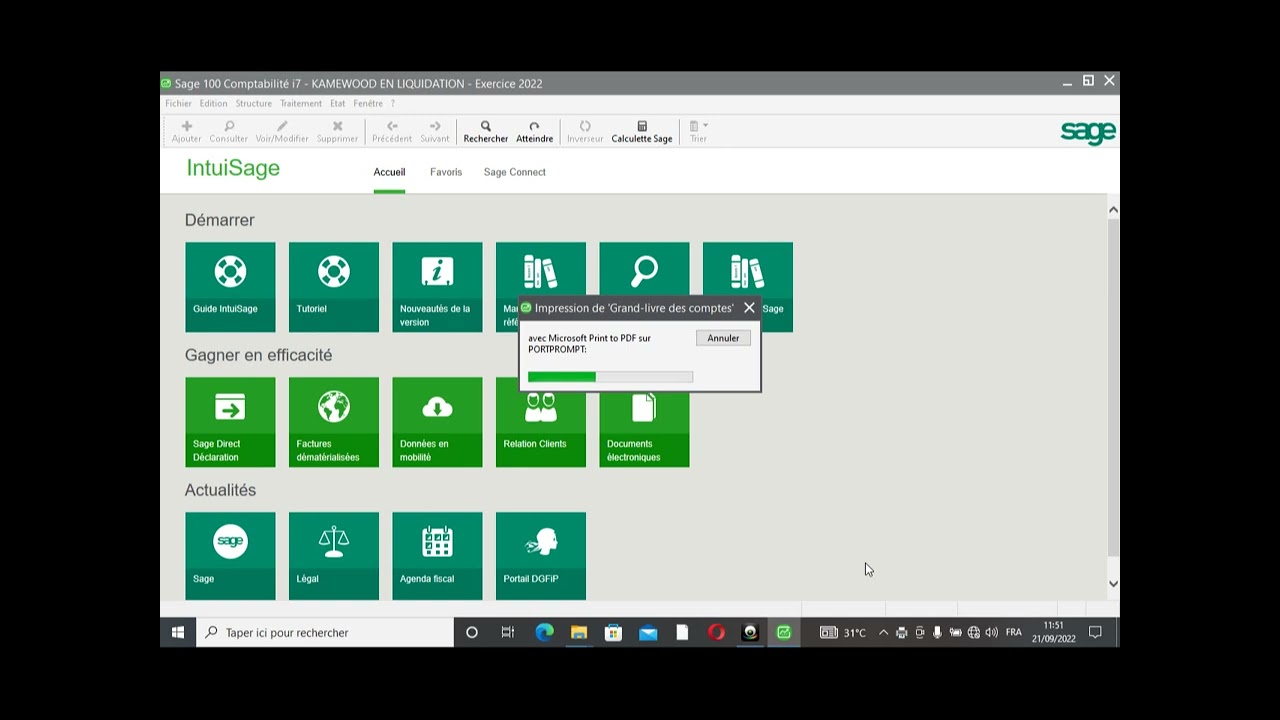
Task: Click the Sage logo at top right
Action: coord(1088,132)
